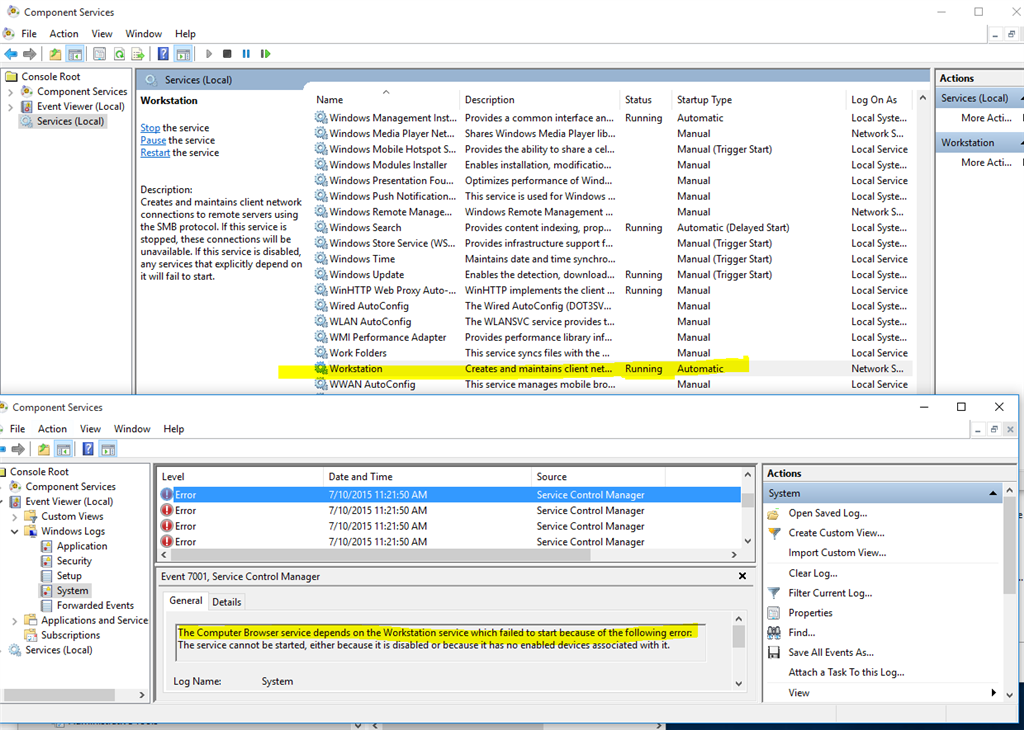Click the Forward arrow in Event Viewer window toolbar
The height and width of the screenshot is (730, 1024).
click(18, 449)
